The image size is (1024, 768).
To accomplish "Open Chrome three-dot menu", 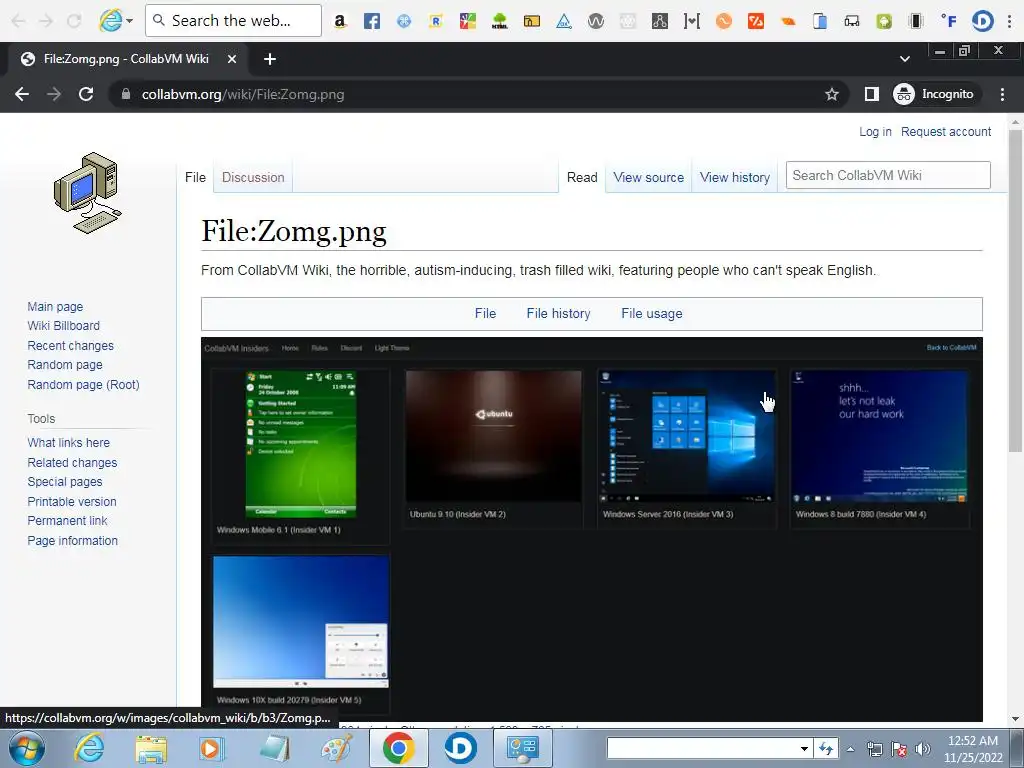I will [1002, 94].
